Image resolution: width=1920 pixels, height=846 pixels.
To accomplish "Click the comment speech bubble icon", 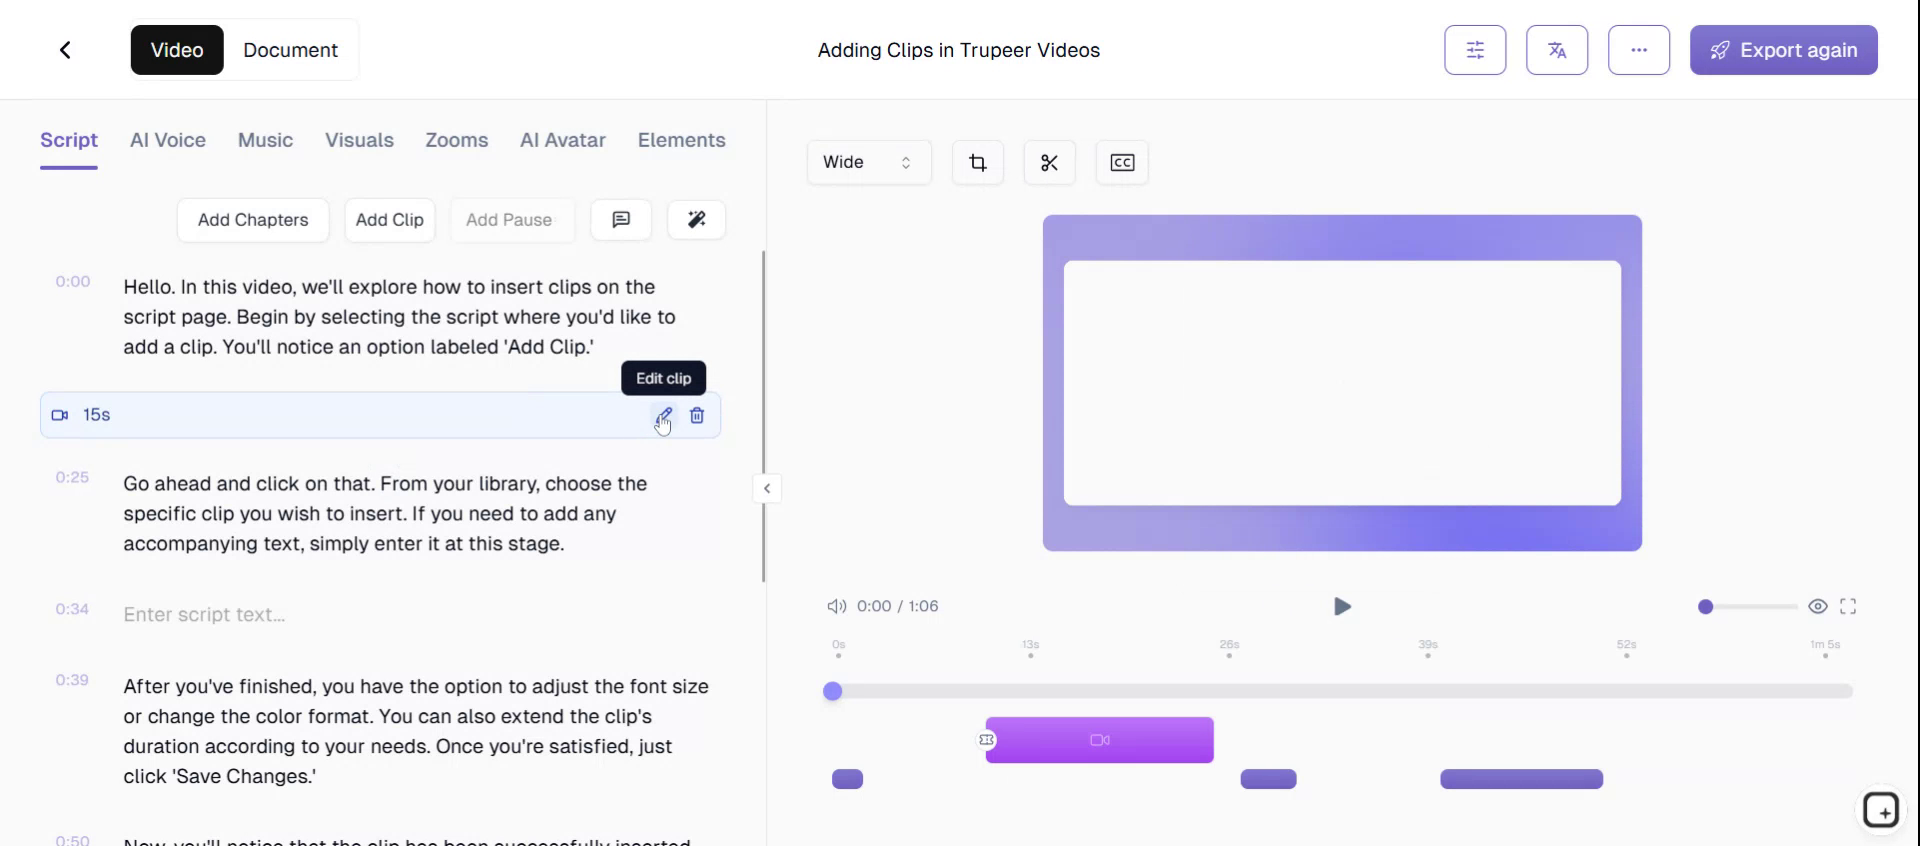I will click(x=621, y=220).
